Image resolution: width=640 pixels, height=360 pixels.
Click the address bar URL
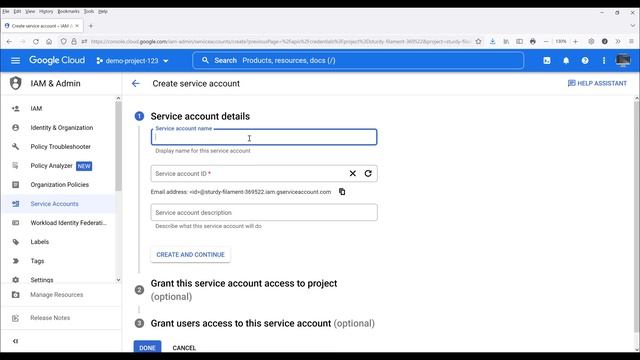pos(281,42)
